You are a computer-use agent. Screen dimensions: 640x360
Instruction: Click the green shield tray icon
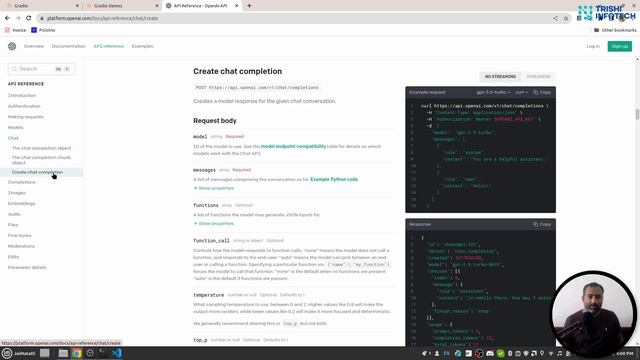[x=500, y=353]
